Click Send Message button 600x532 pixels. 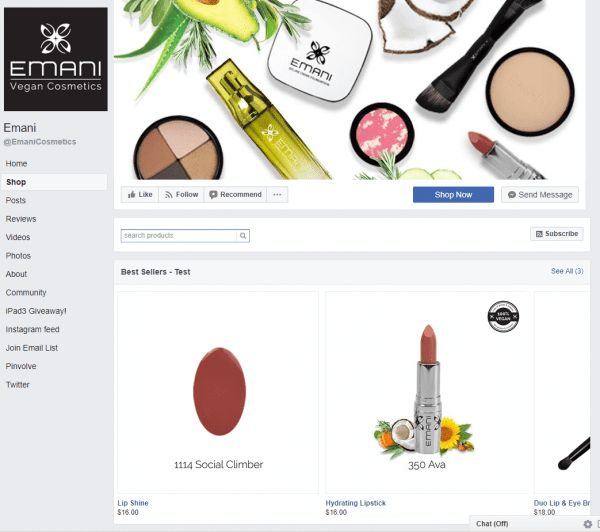click(x=540, y=195)
